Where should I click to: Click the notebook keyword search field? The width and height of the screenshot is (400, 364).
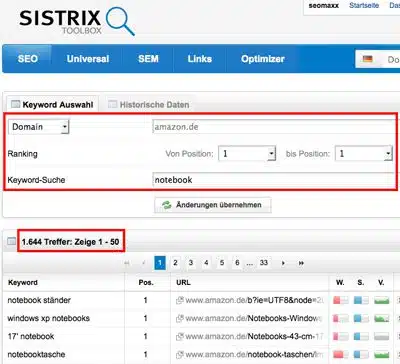274,180
